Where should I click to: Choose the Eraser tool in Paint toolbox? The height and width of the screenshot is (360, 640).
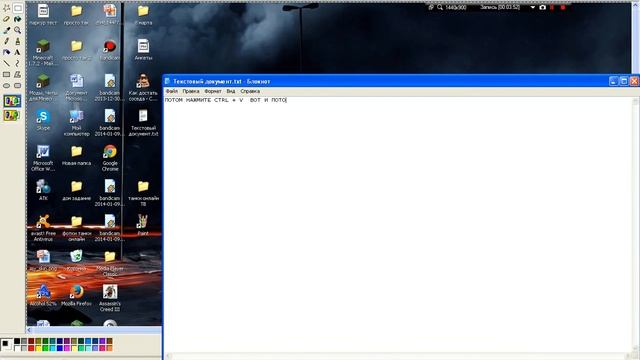point(7,19)
